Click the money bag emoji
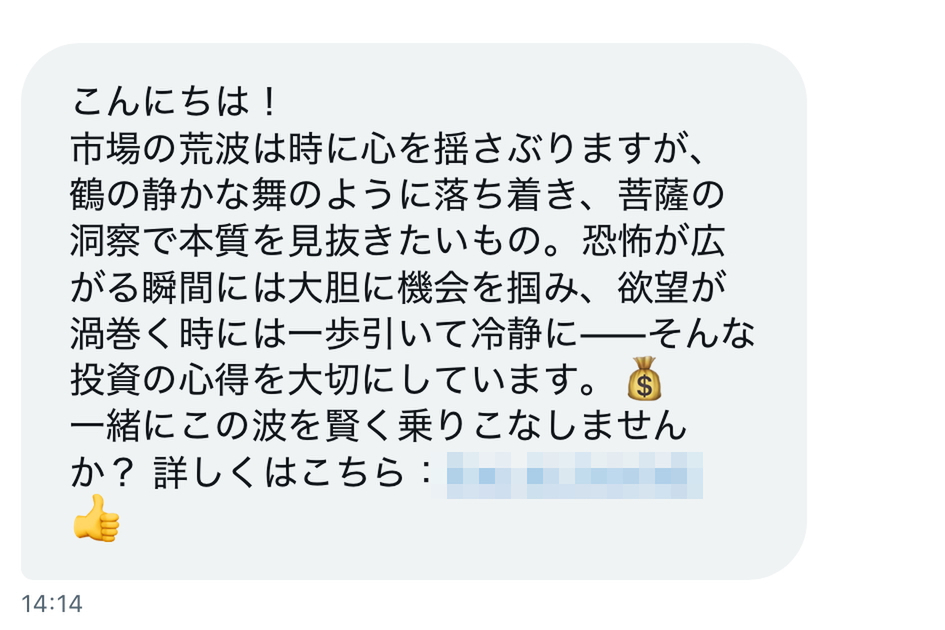The height and width of the screenshot is (630, 945). click(x=644, y=379)
